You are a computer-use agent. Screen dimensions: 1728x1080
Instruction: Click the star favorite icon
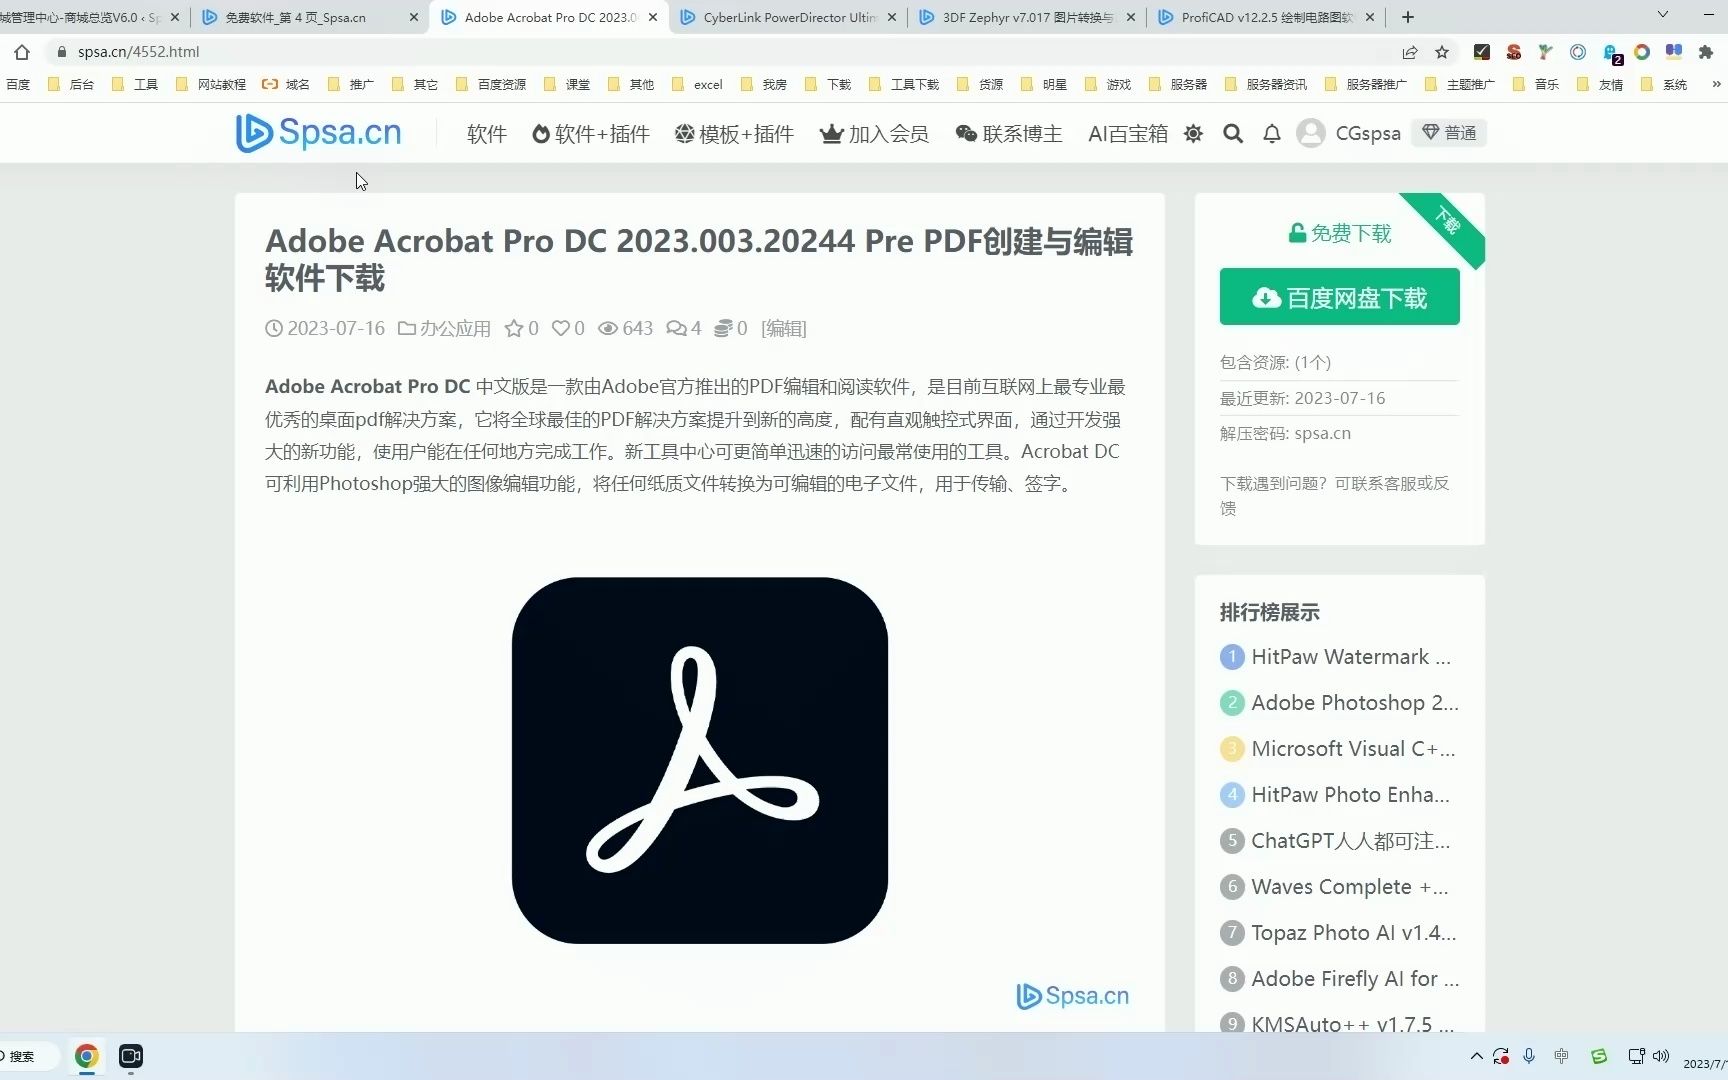513,328
